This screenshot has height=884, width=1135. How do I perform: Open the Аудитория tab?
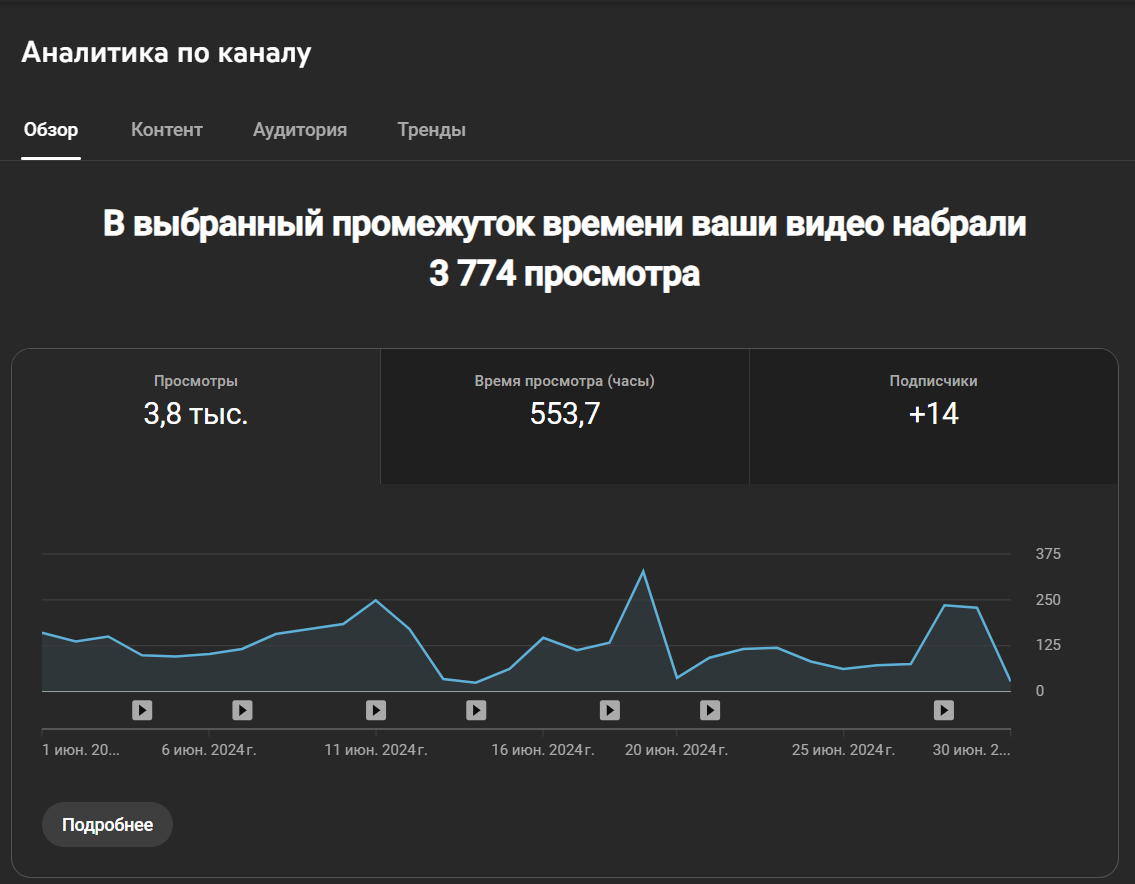point(300,129)
